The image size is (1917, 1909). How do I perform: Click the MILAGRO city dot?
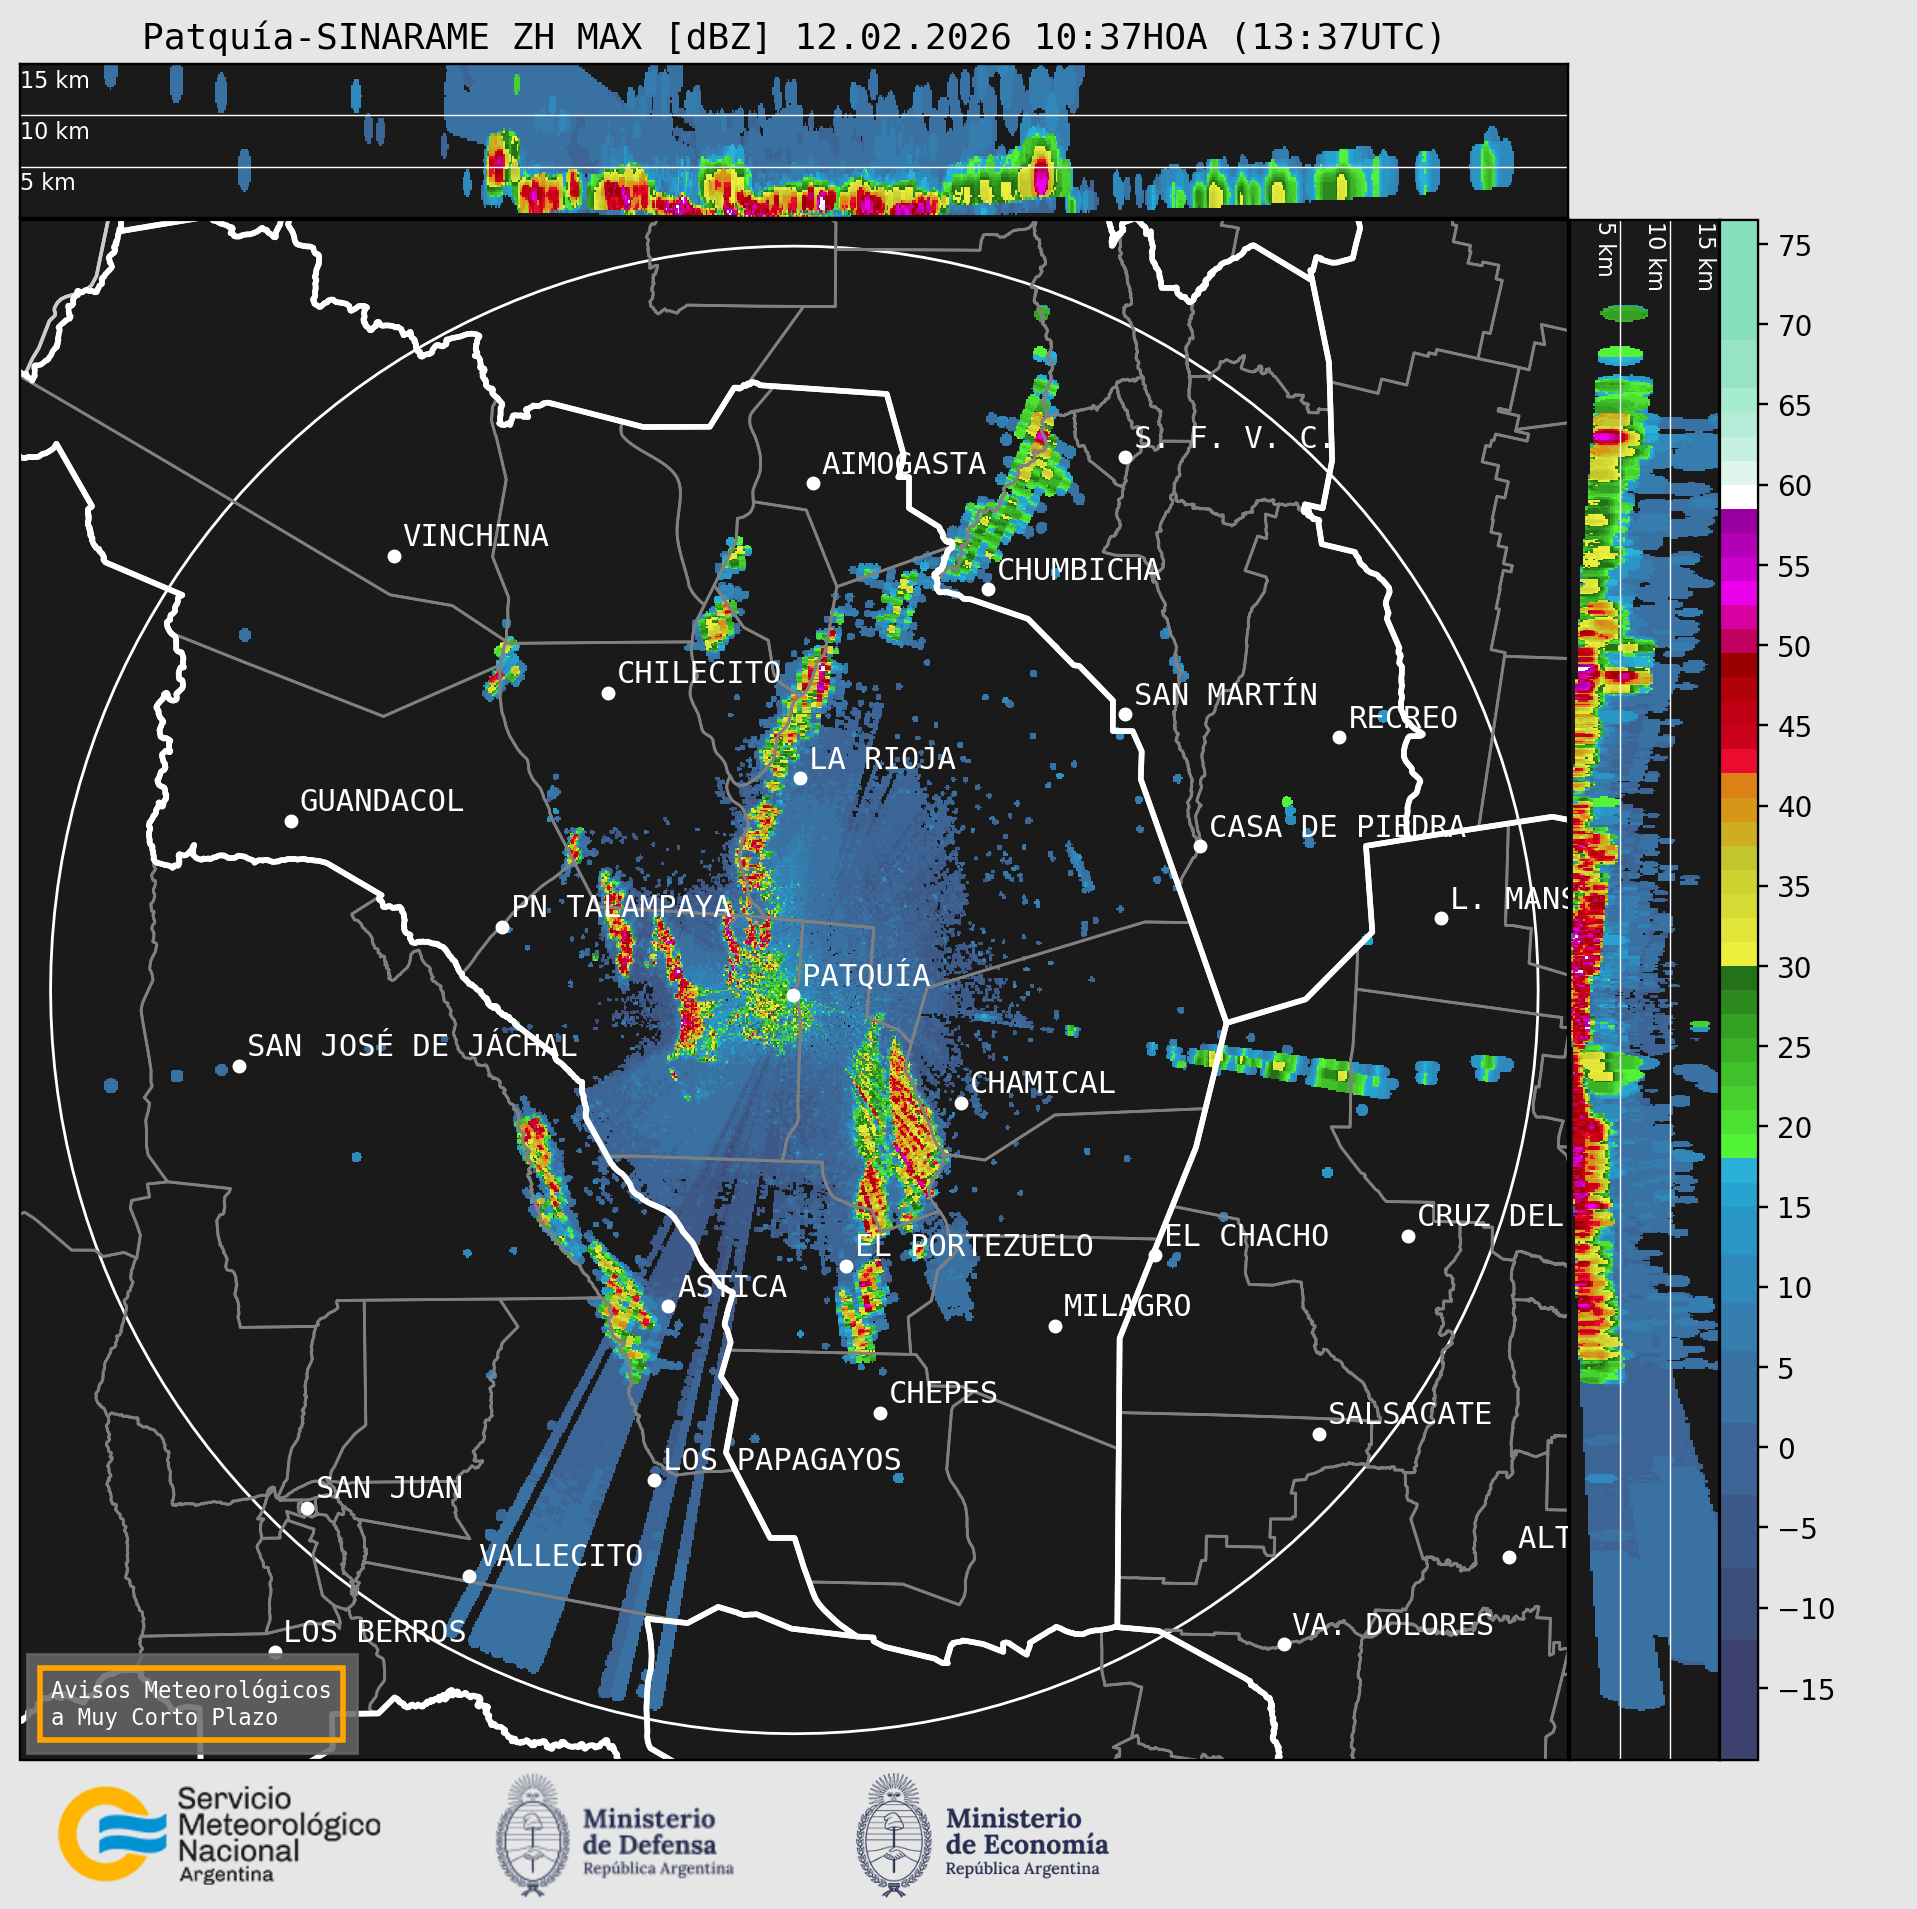coord(1055,1326)
